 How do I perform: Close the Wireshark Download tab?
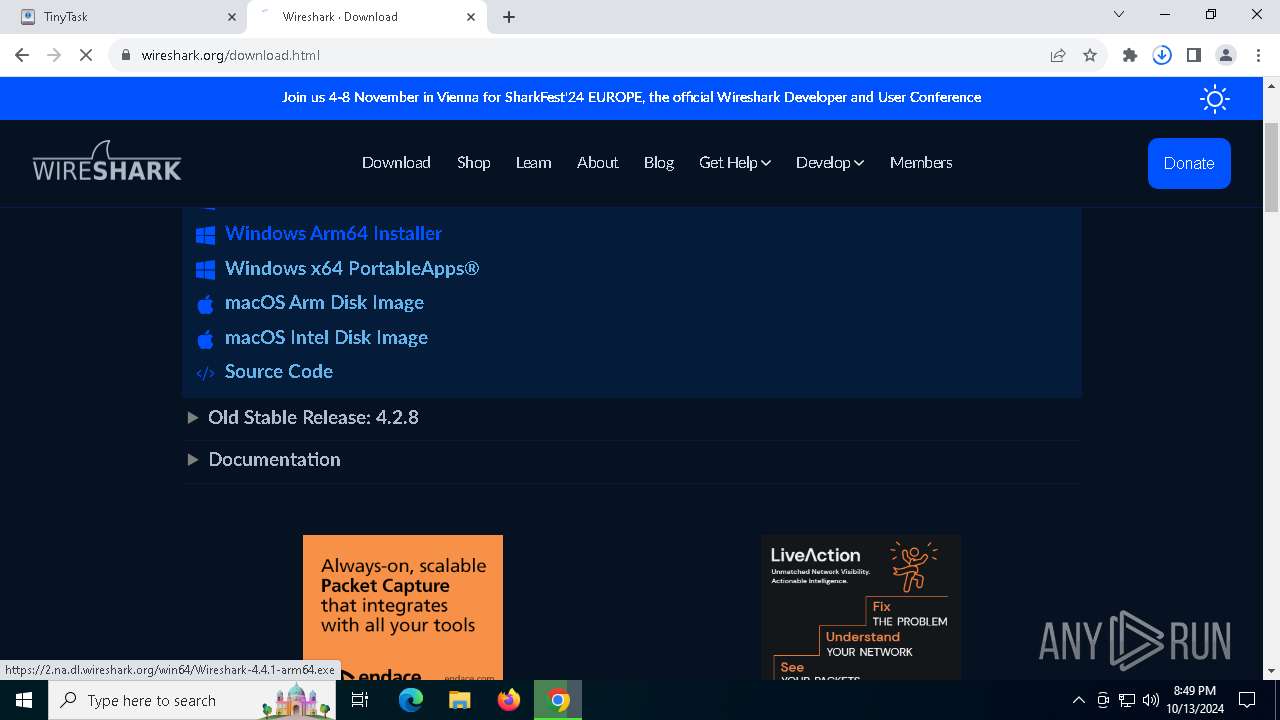click(x=472, y=17)
